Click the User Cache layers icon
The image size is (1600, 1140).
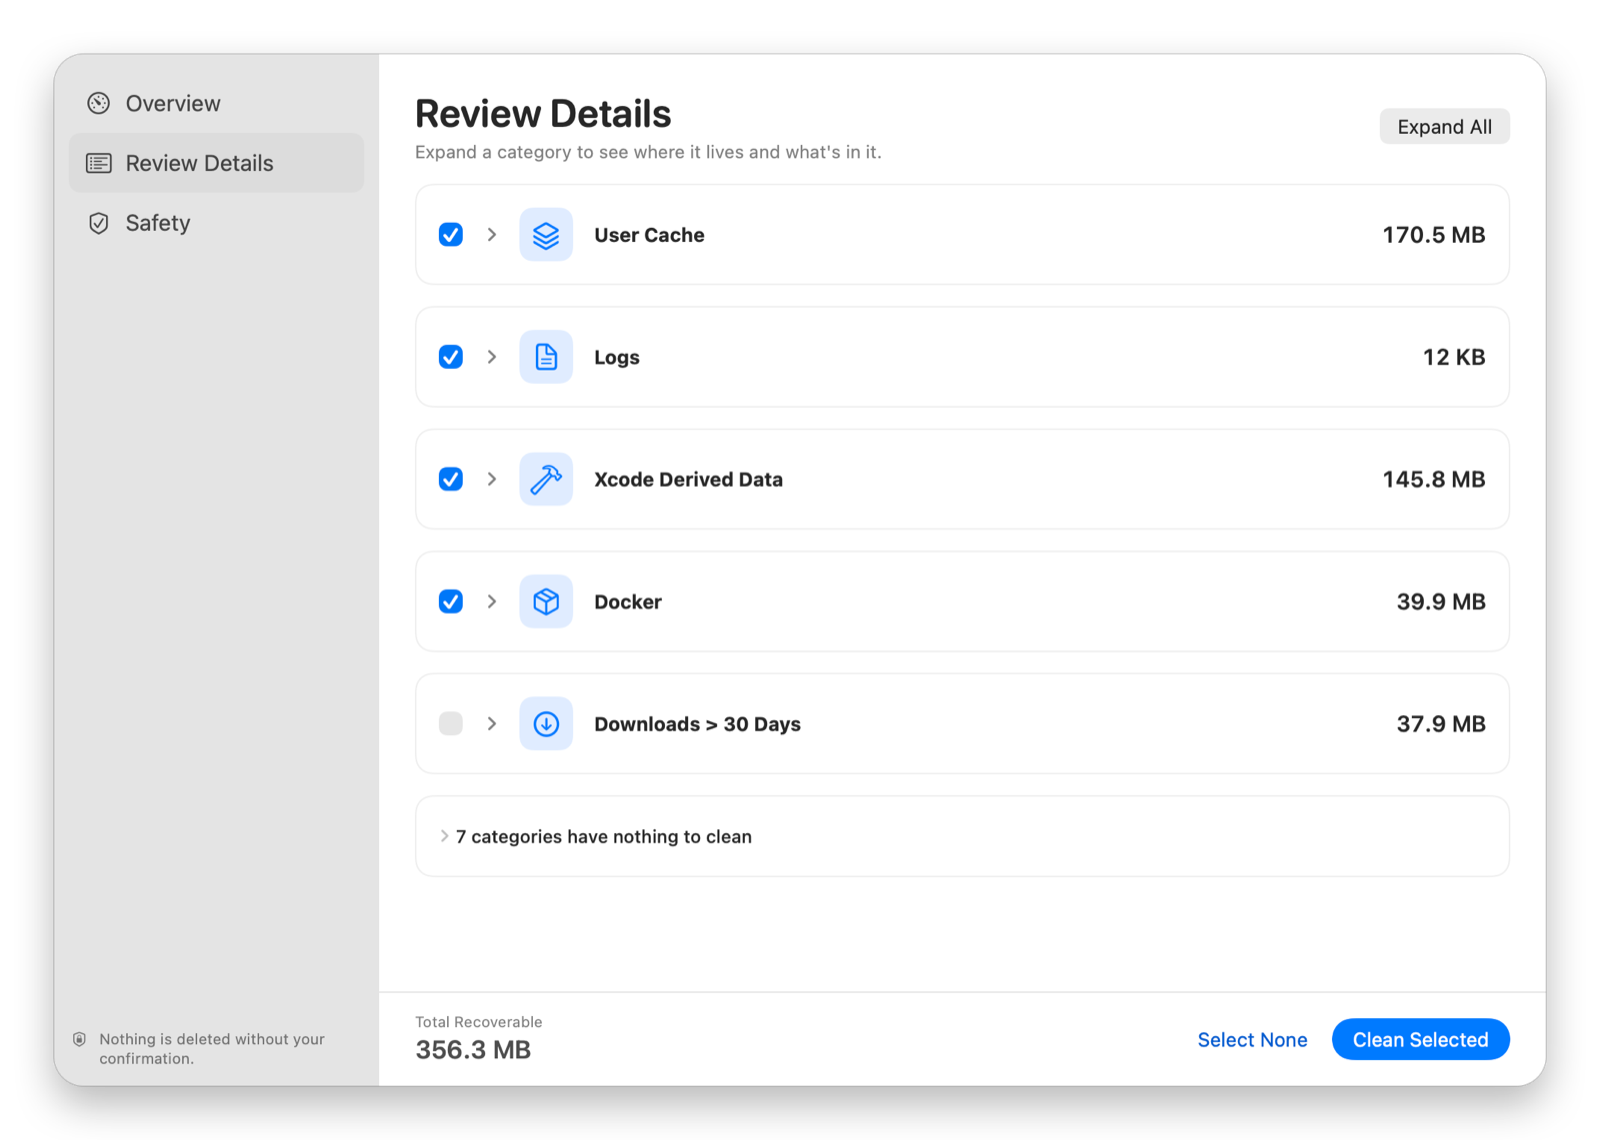546,235
